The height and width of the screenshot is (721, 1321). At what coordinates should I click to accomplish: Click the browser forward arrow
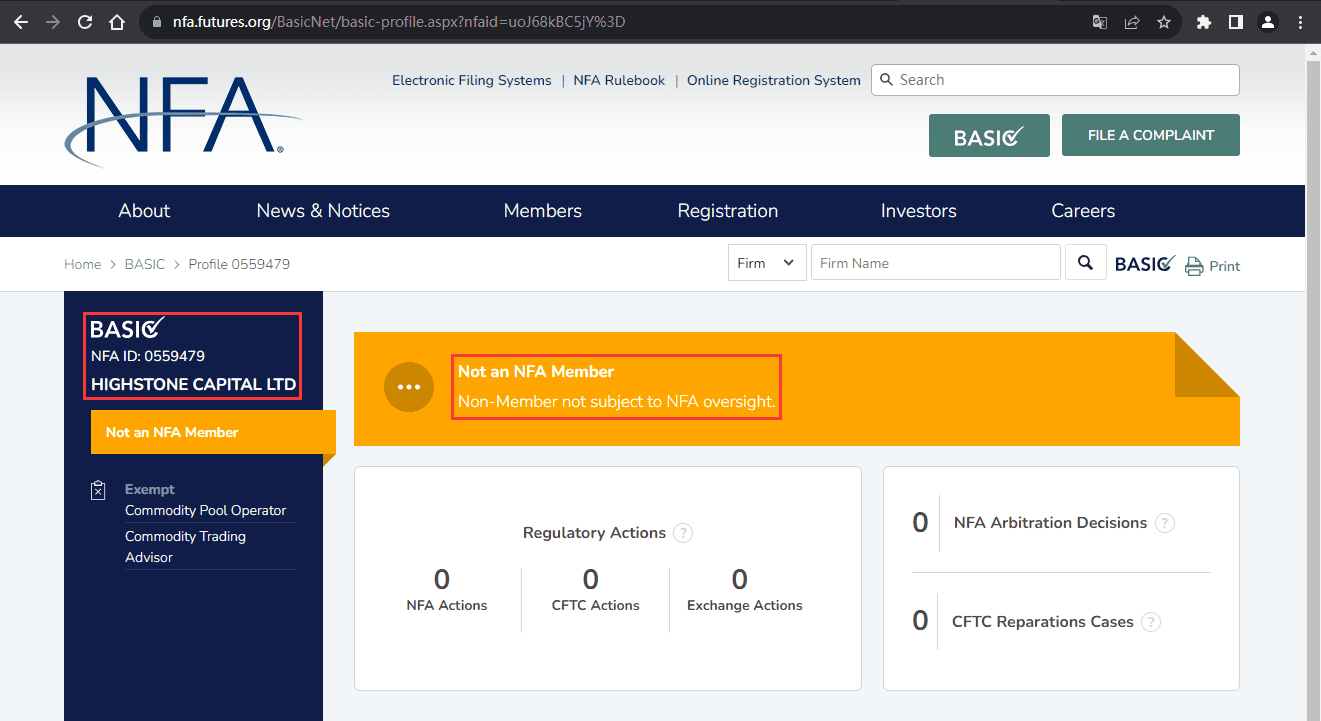point(53,21)
